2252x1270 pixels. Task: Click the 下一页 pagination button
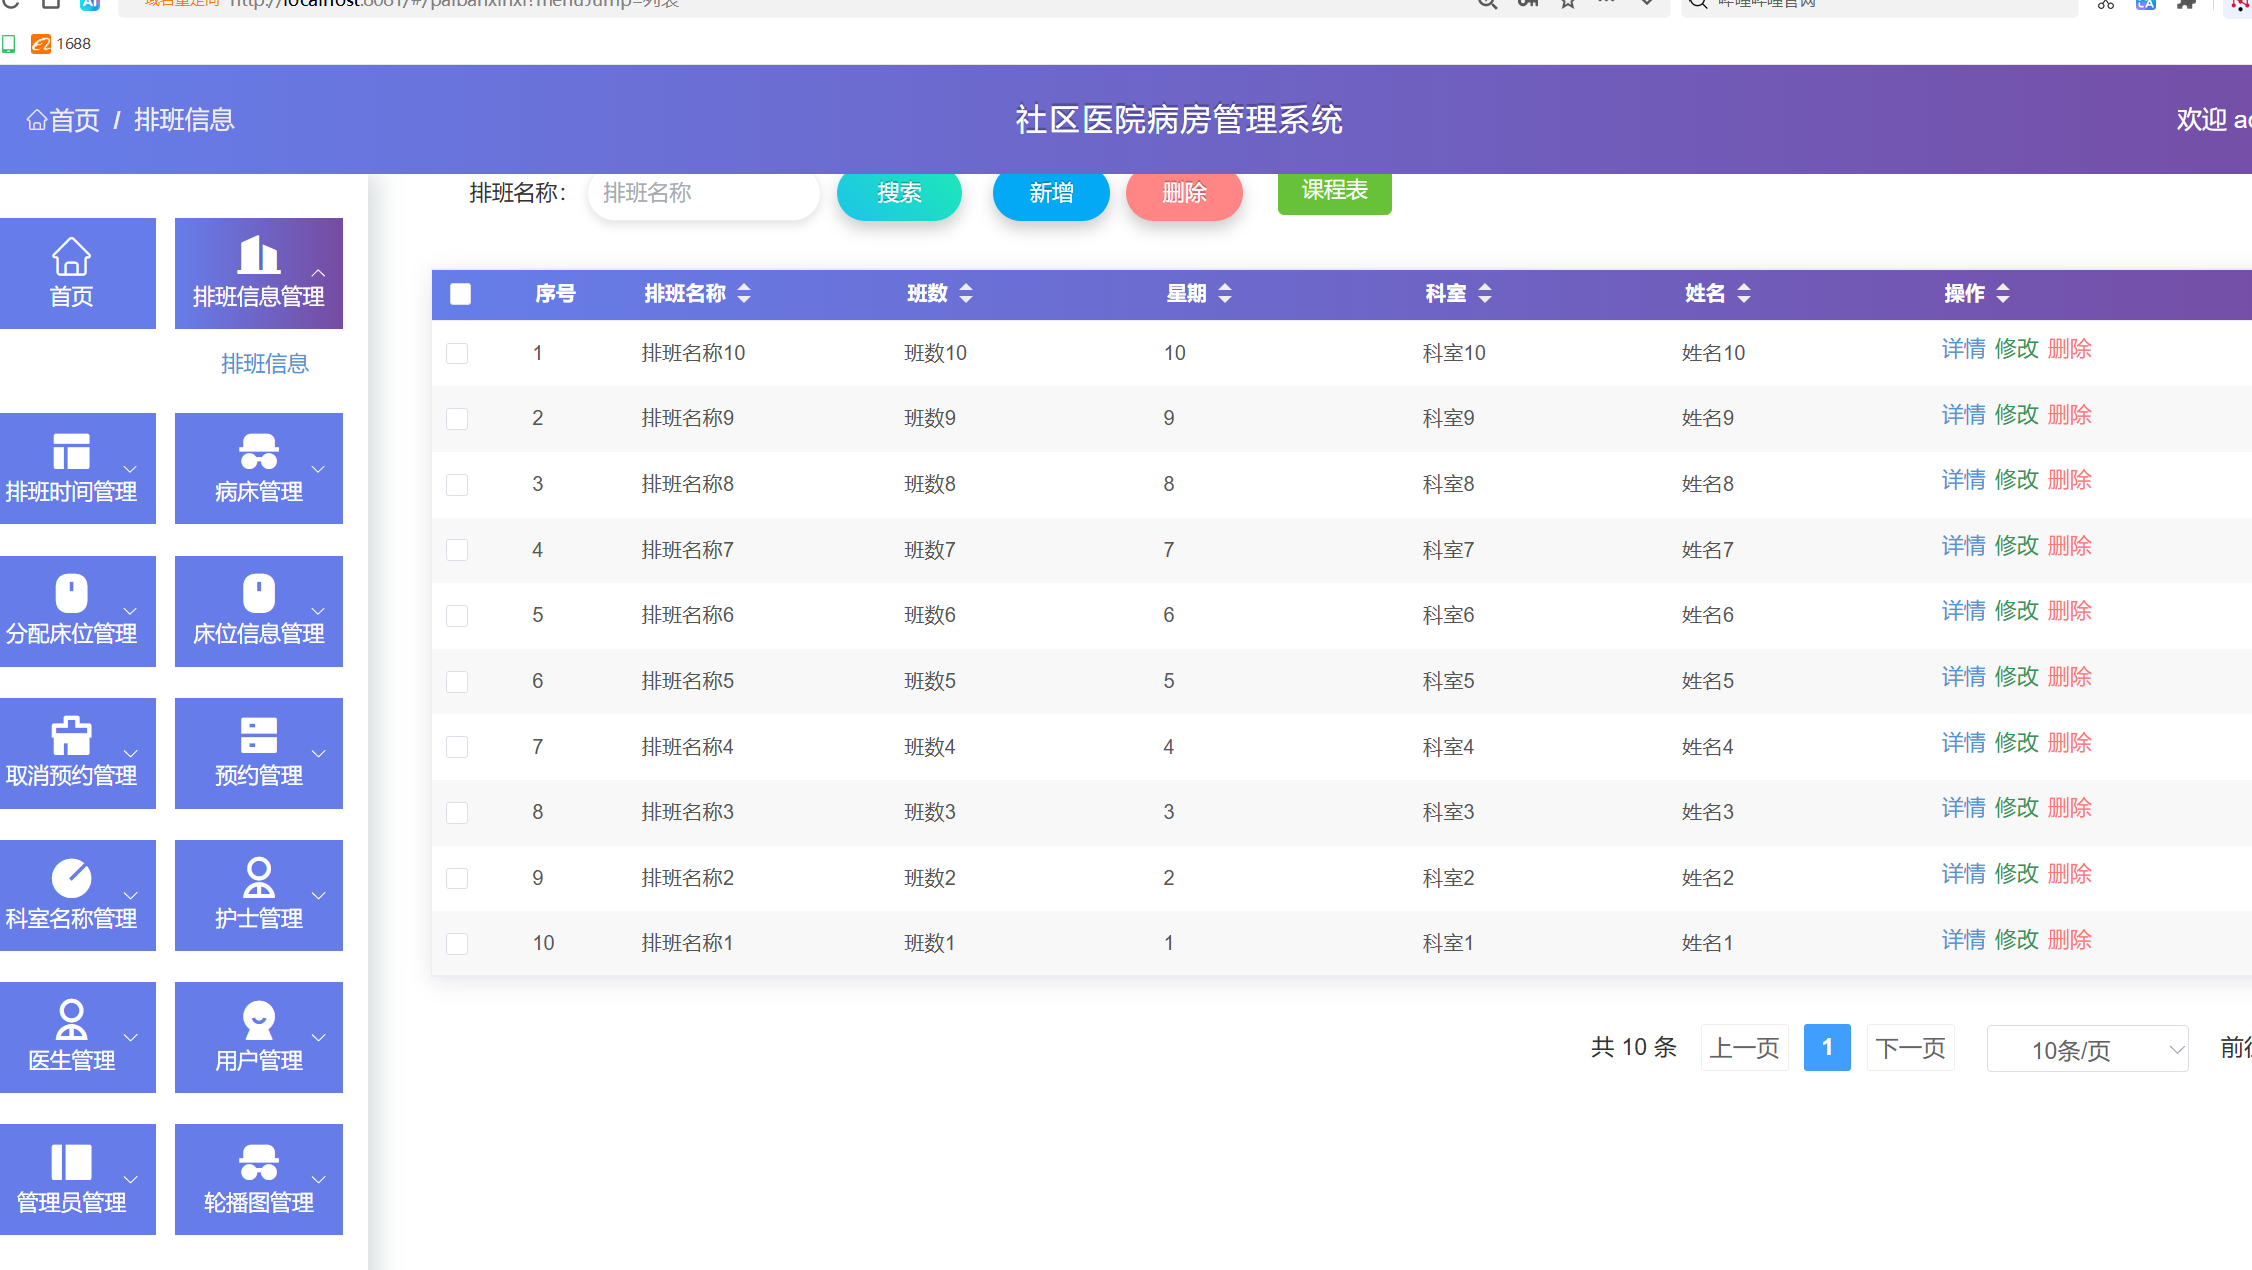(1910, 1048)
